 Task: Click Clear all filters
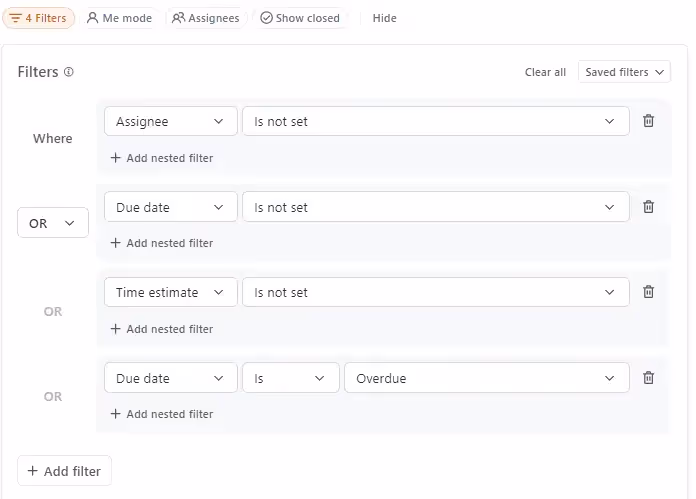click(545, 72)
